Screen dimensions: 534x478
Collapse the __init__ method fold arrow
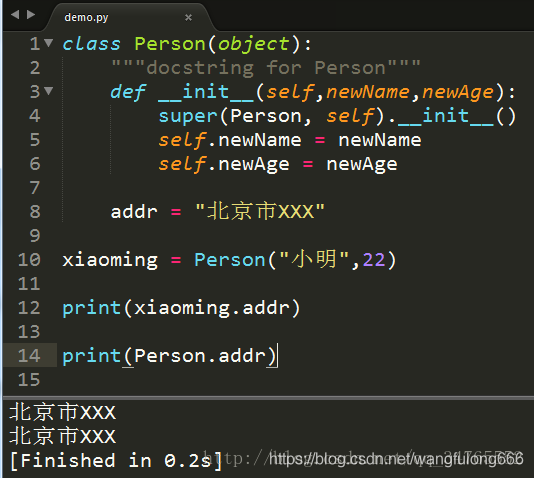click(x=49, y=91)
